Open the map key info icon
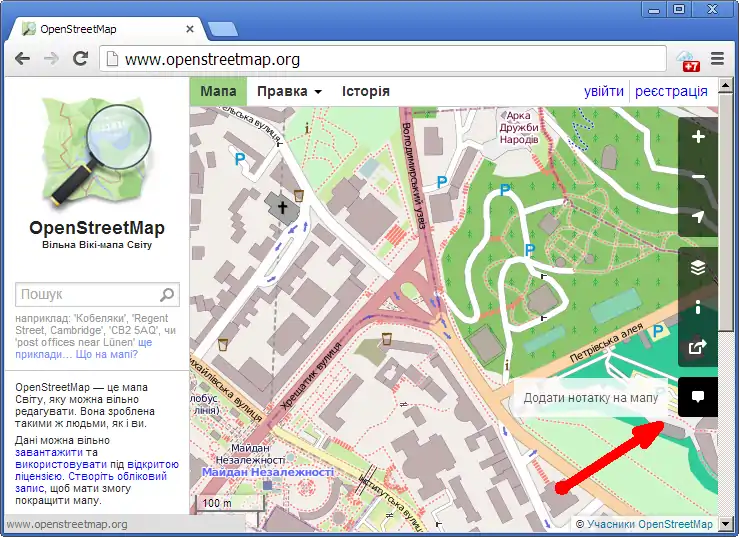Screen dimensions: 739x537 (698, 307)
